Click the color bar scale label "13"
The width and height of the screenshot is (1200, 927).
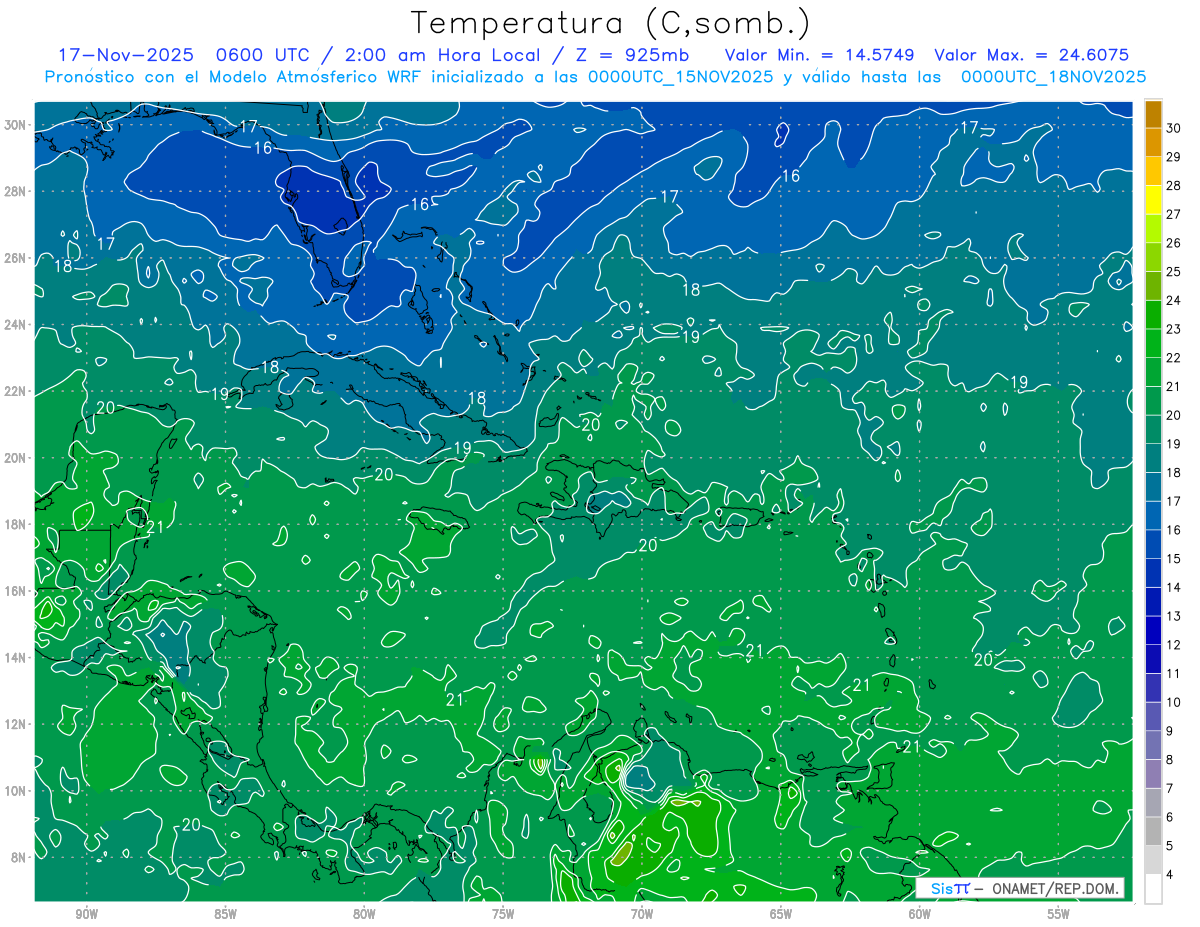coord(1173,616)
